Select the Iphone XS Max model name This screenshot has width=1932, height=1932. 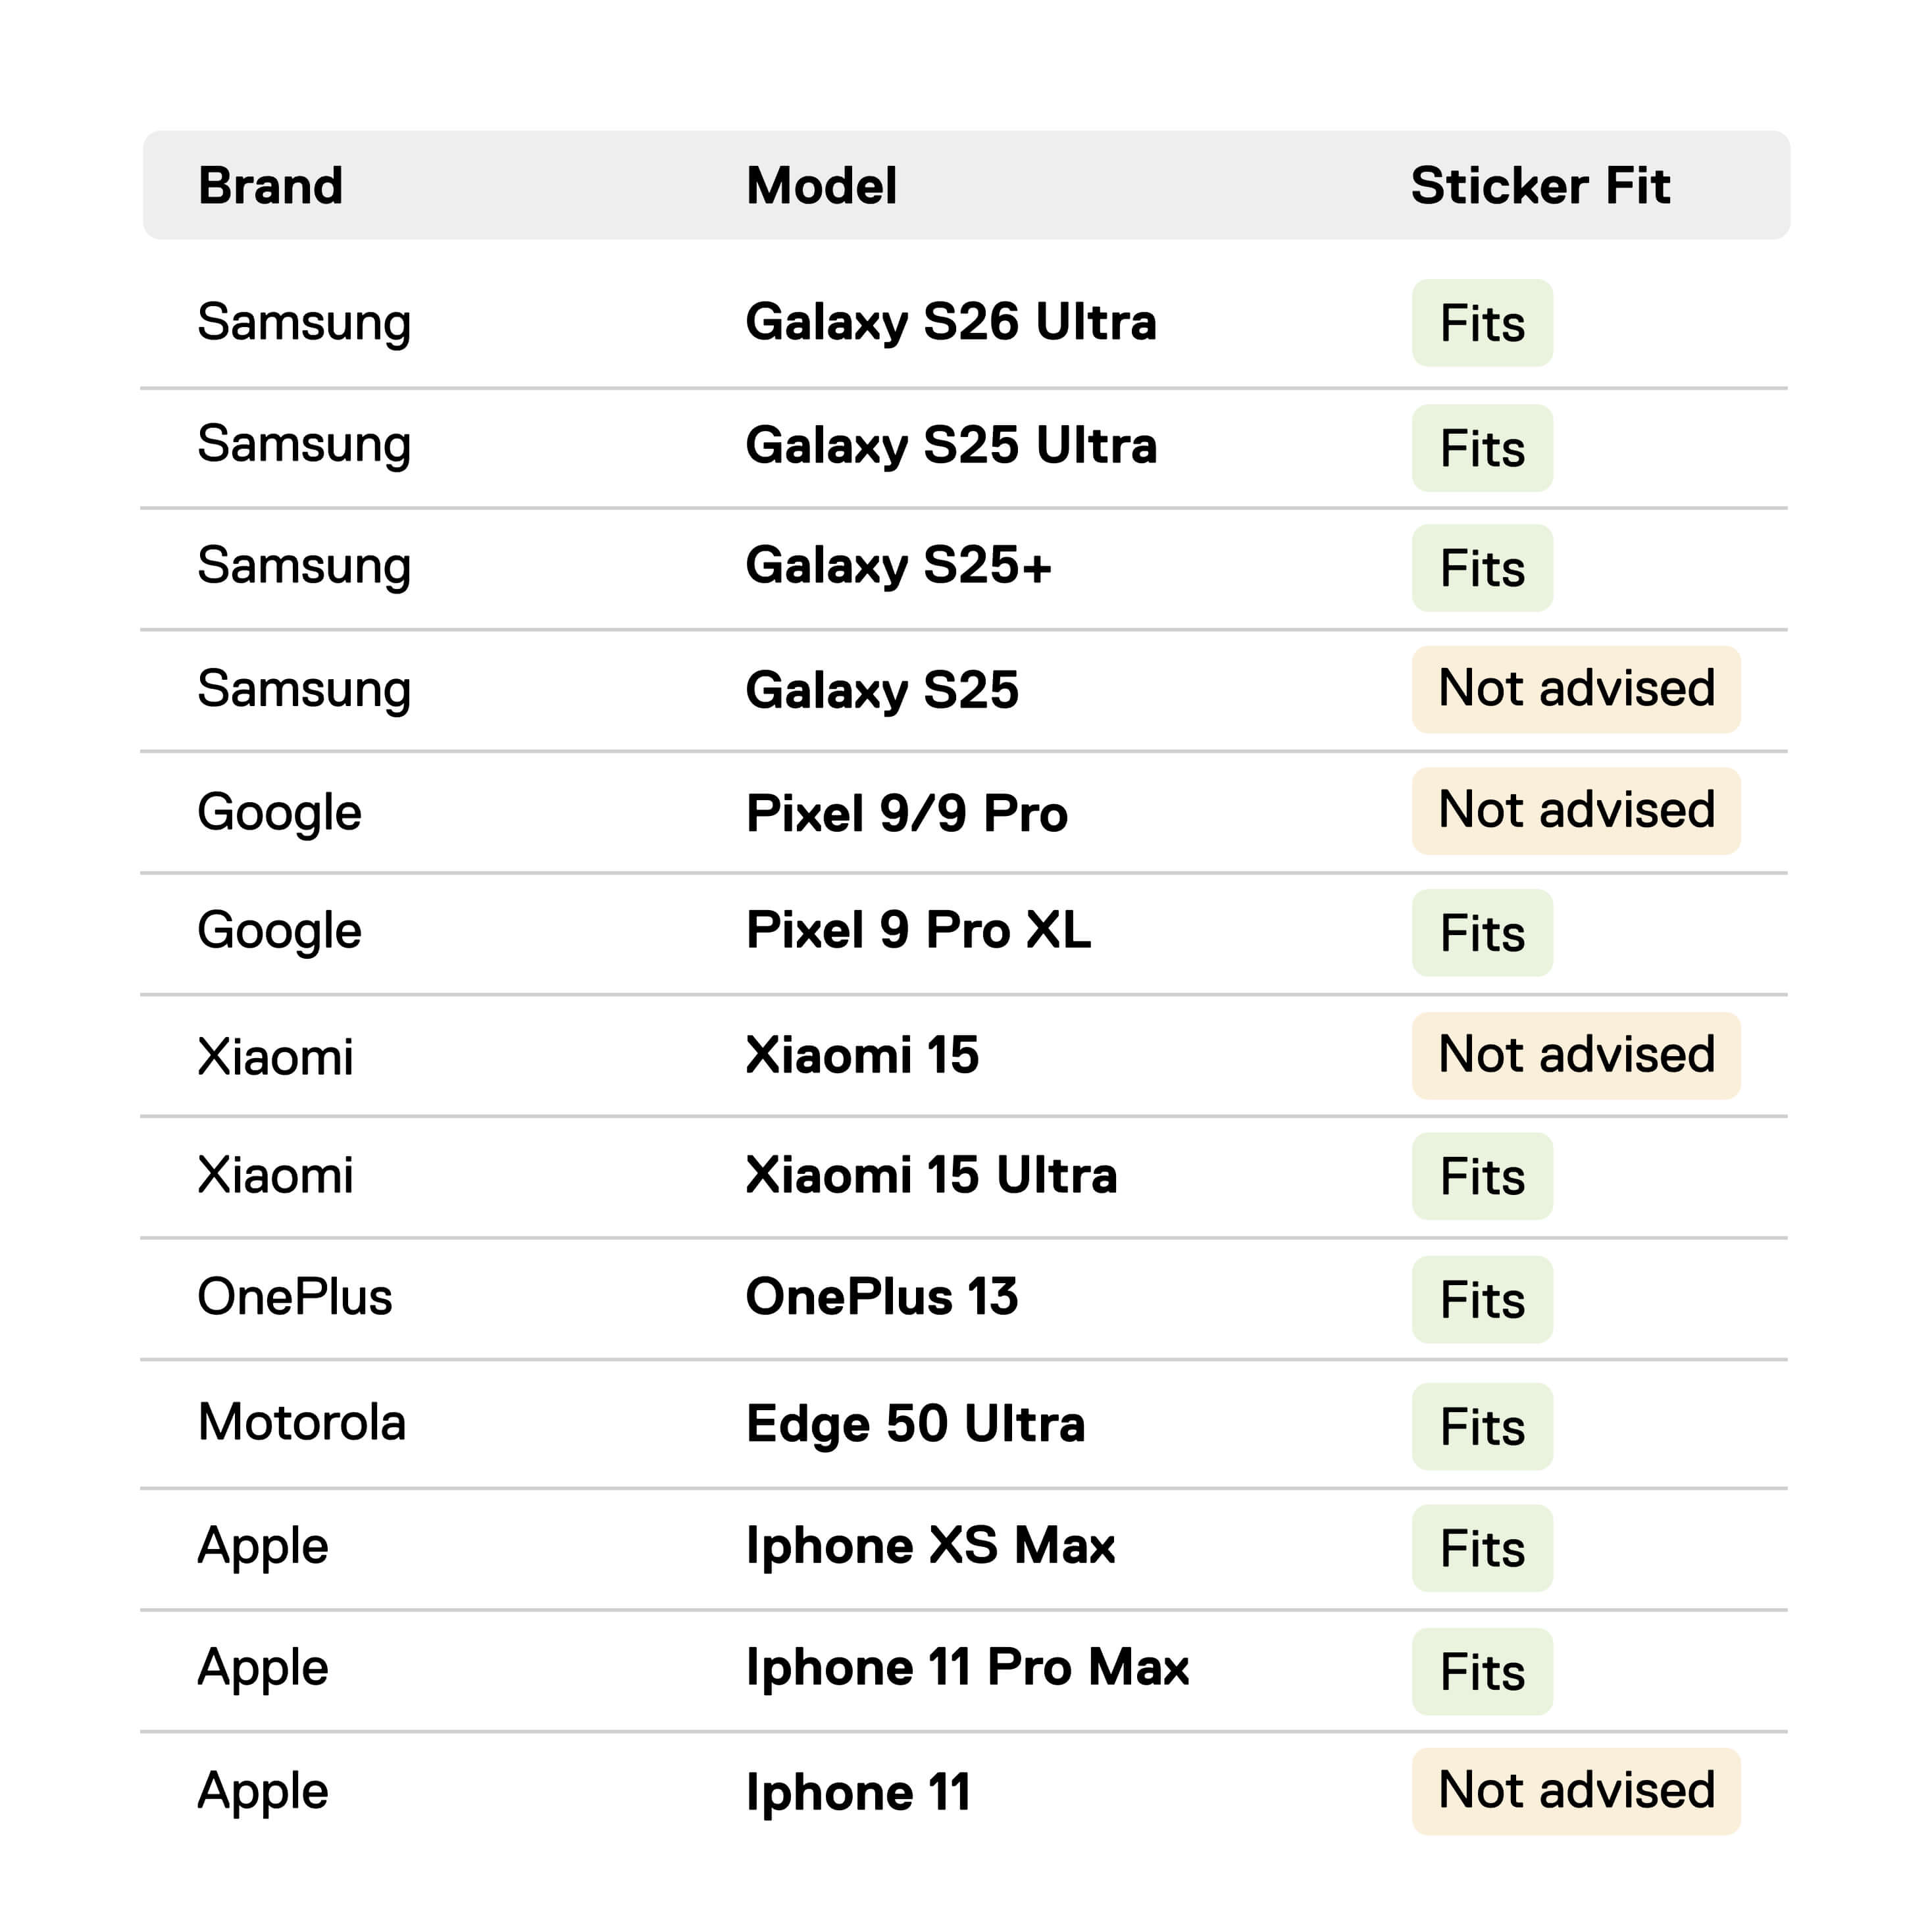click(930, 1546)
